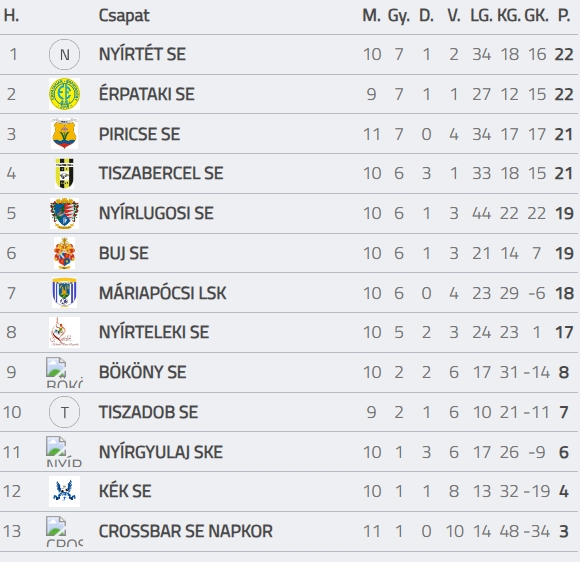
Task: Click the P. points column header
Action: click(564, 16)
